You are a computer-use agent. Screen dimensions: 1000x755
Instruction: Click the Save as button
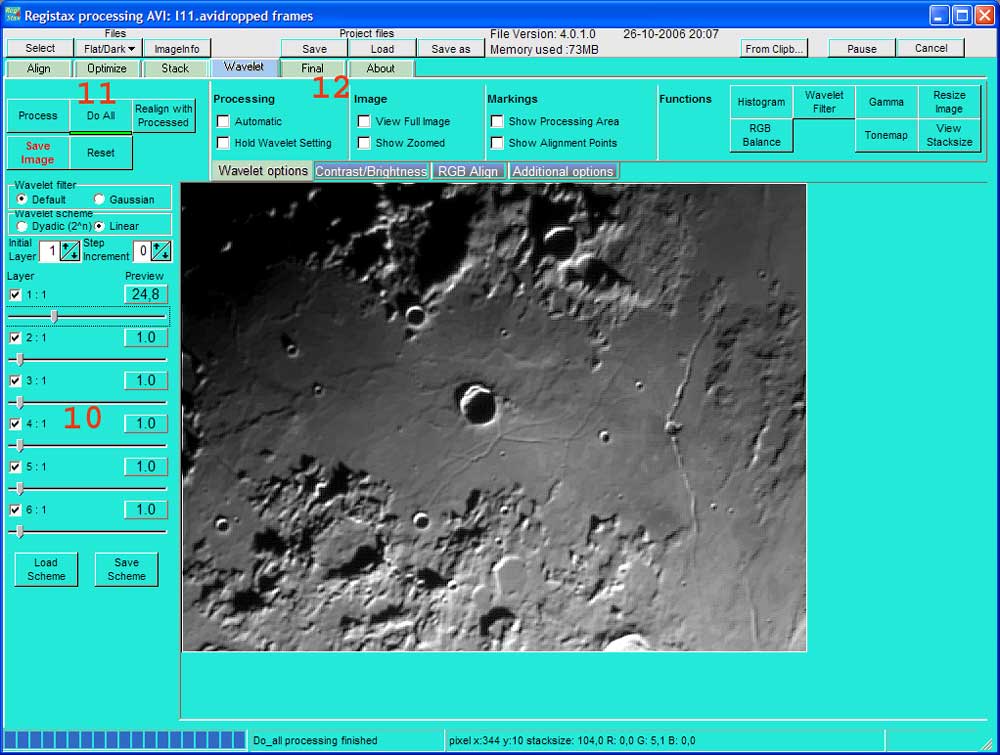click(x=451, y=48)
